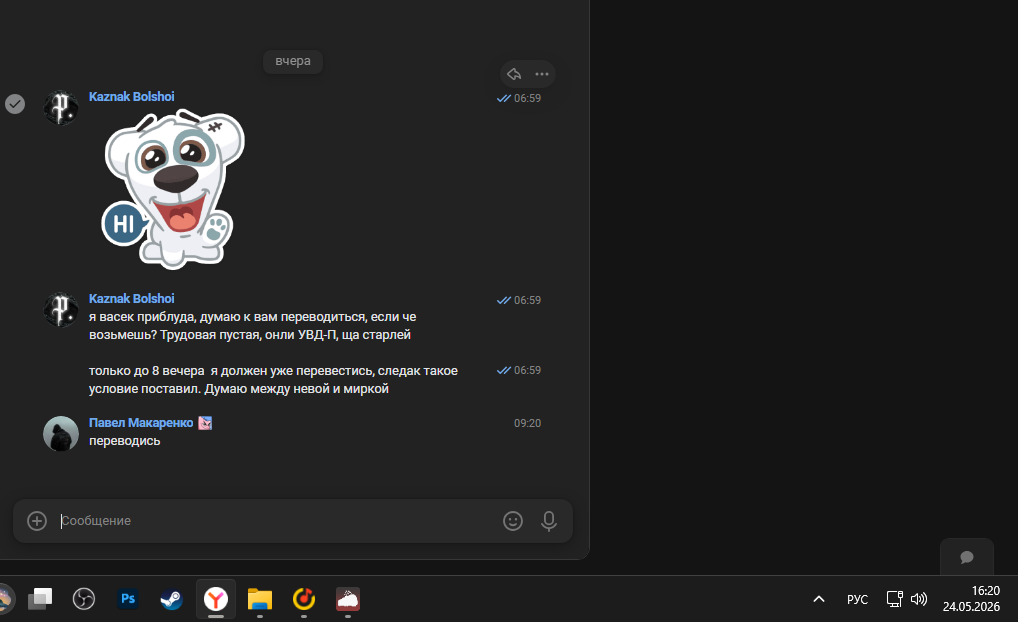Click the reply arrow icon above the message
This screenshot has height=622, width=1018.
[514, 74]
